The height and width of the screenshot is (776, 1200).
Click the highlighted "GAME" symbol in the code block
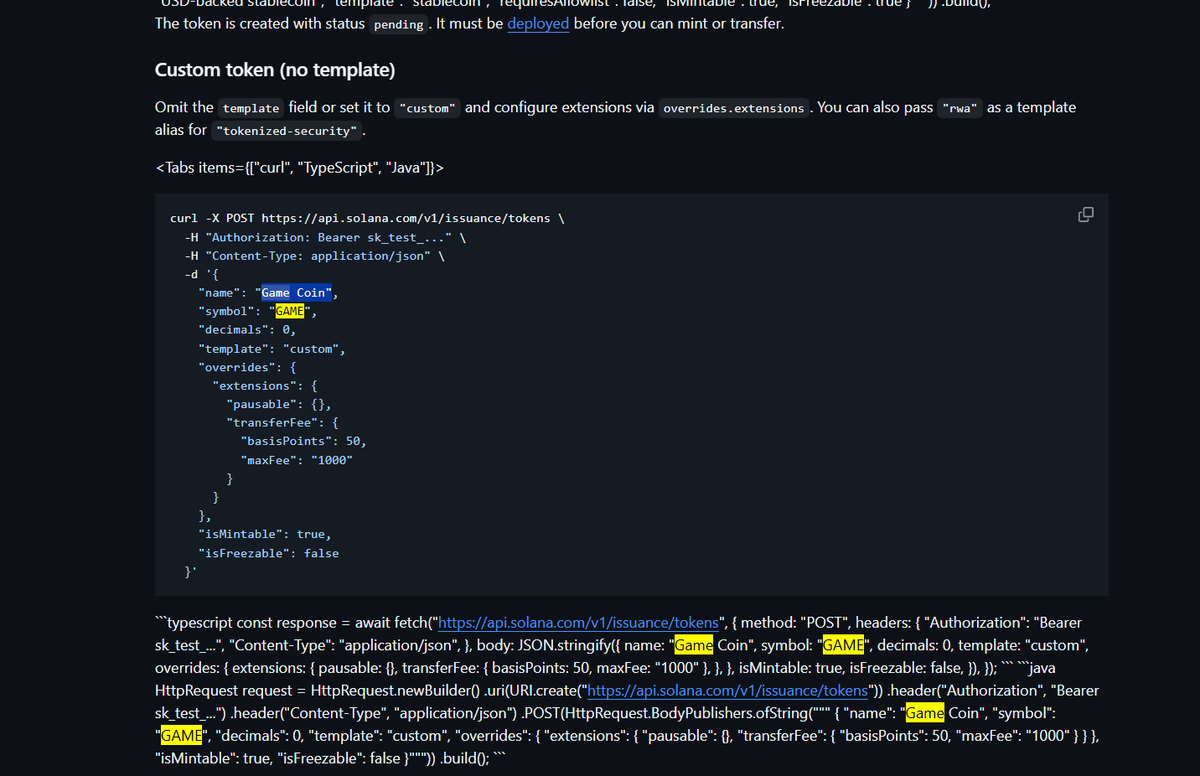(x=289, y=312)
